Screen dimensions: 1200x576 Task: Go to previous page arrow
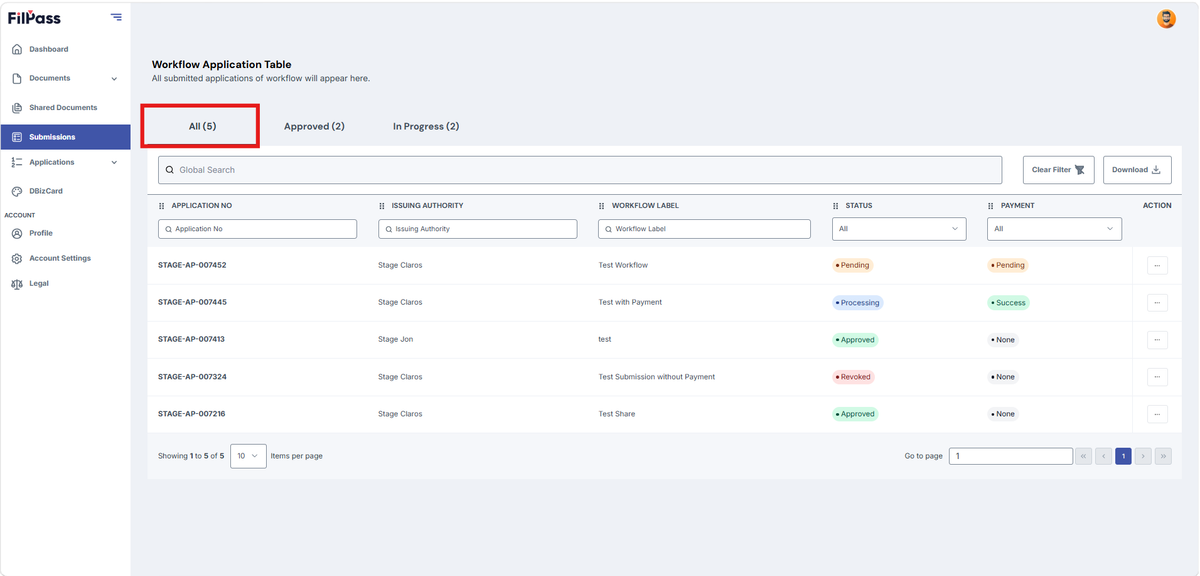click(x=1104, y=456)
